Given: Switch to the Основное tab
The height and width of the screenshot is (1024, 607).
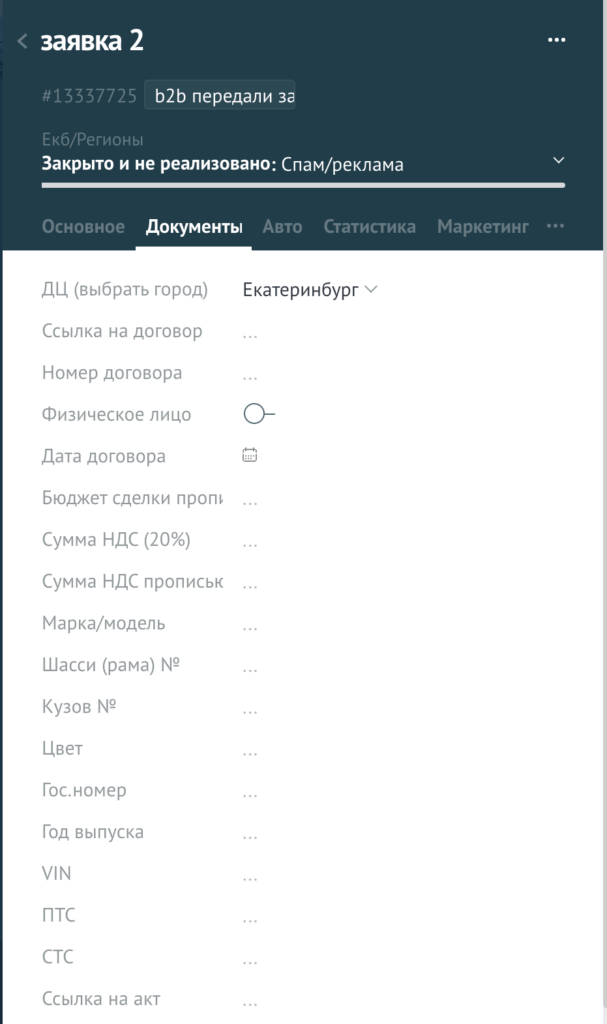Looking at the screenshot, I should 83,227.
